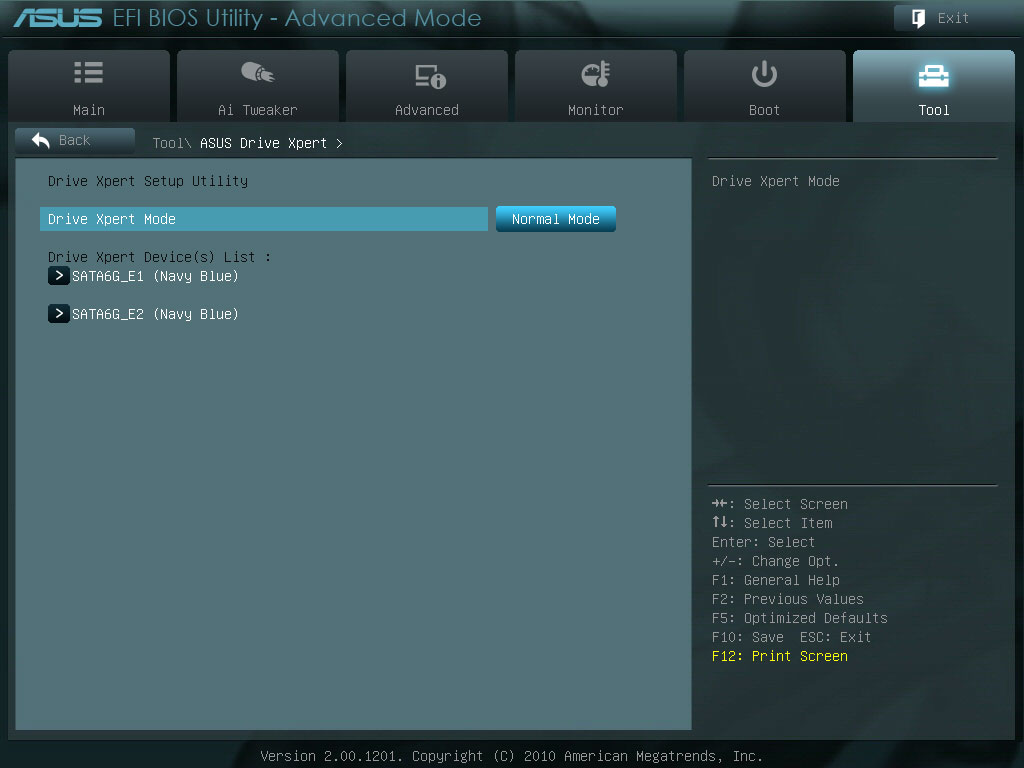This screenshot has height=768, width=1024.
Task: Select the Boot tab
Action: [765, 86]
